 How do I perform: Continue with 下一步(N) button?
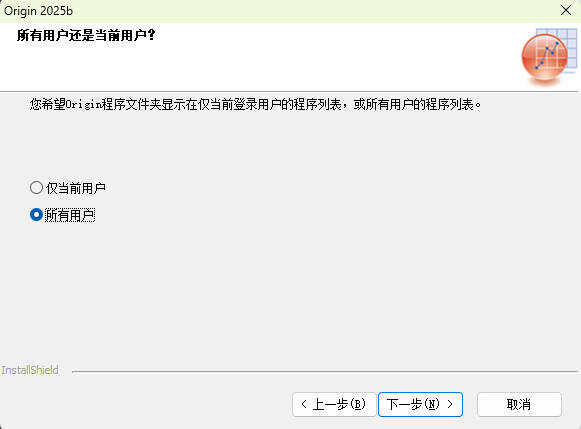[x=420, y=404]
